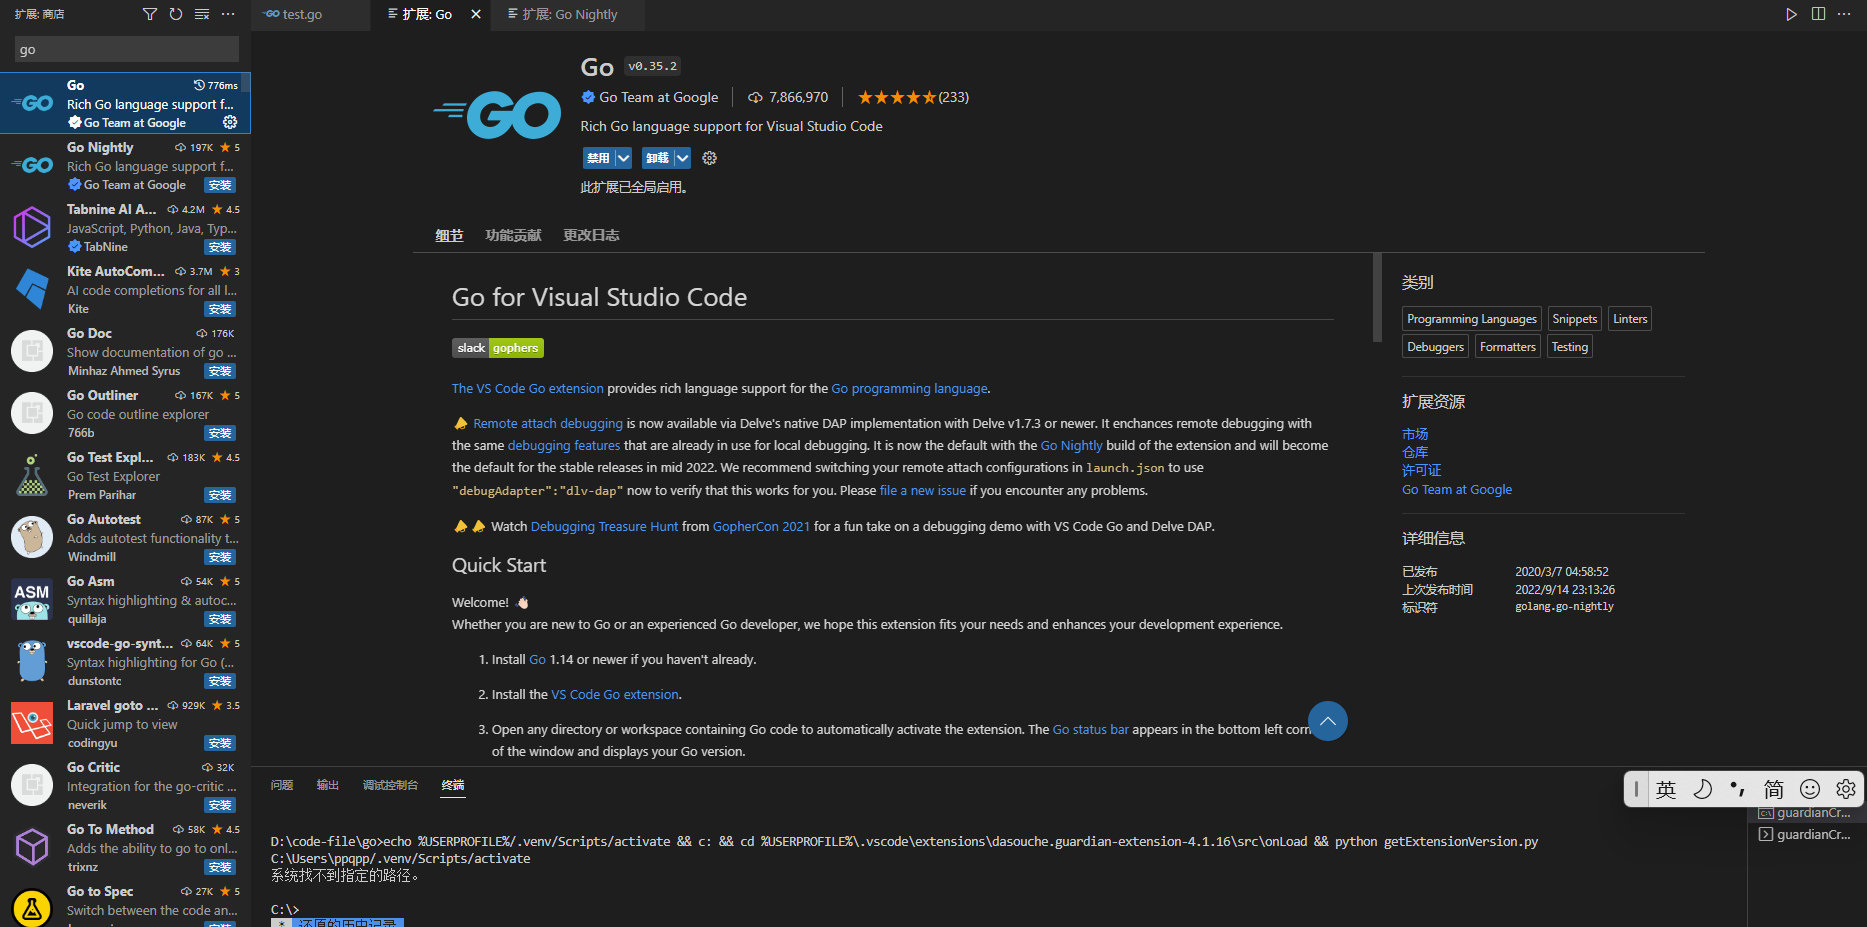Open the 功能贡献 feature contributions tab
The height and width of the screenshot is (927, 1867).
click(513, 235)
